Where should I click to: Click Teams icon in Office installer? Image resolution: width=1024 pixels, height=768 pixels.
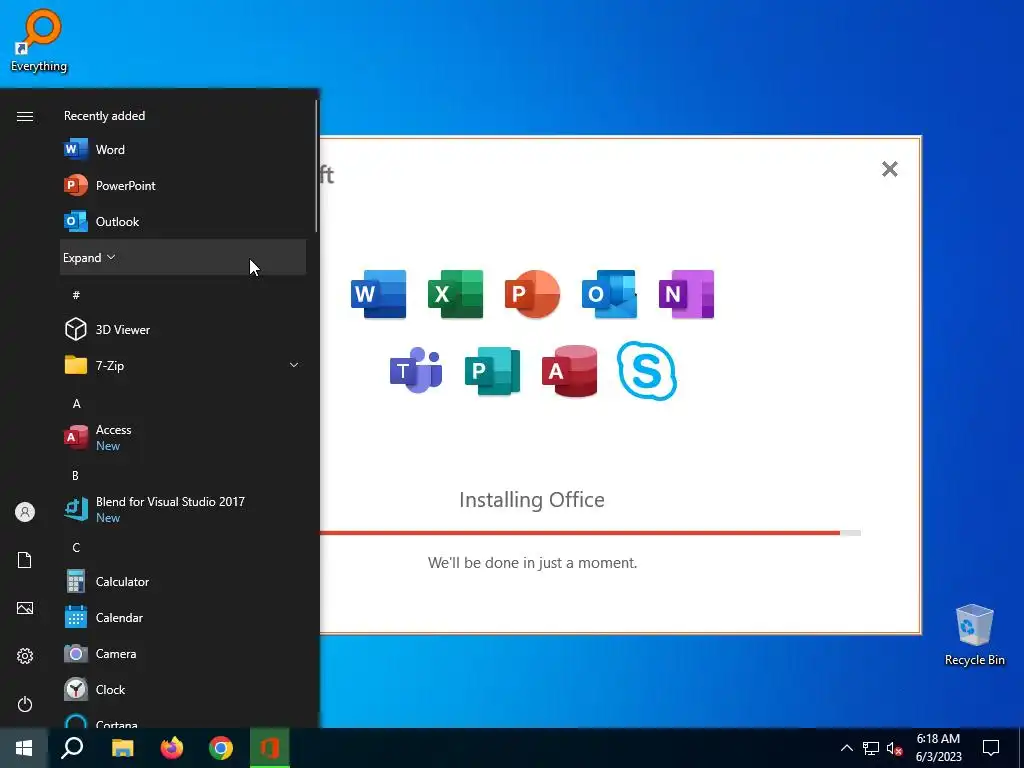(x=416, y=370)
